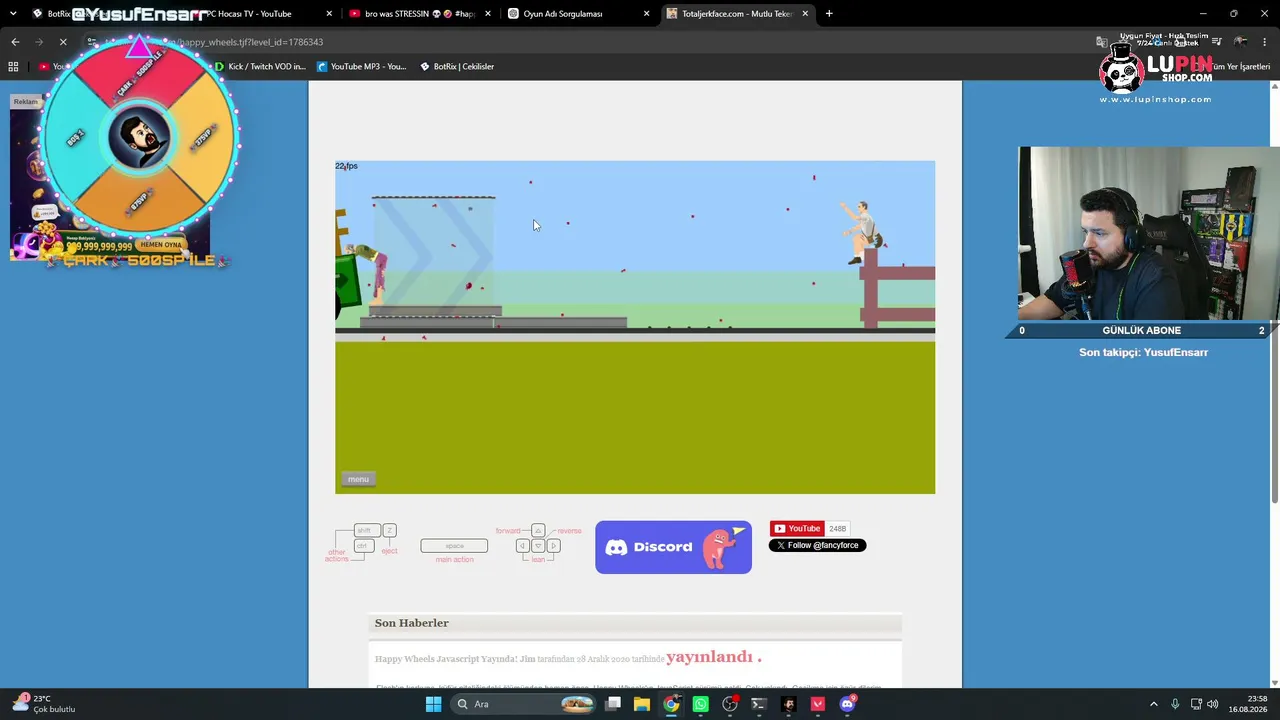1280x720 pixels.
Task: Open the Kick / Twitch VOD bookmark
Action: click(259, 67)
